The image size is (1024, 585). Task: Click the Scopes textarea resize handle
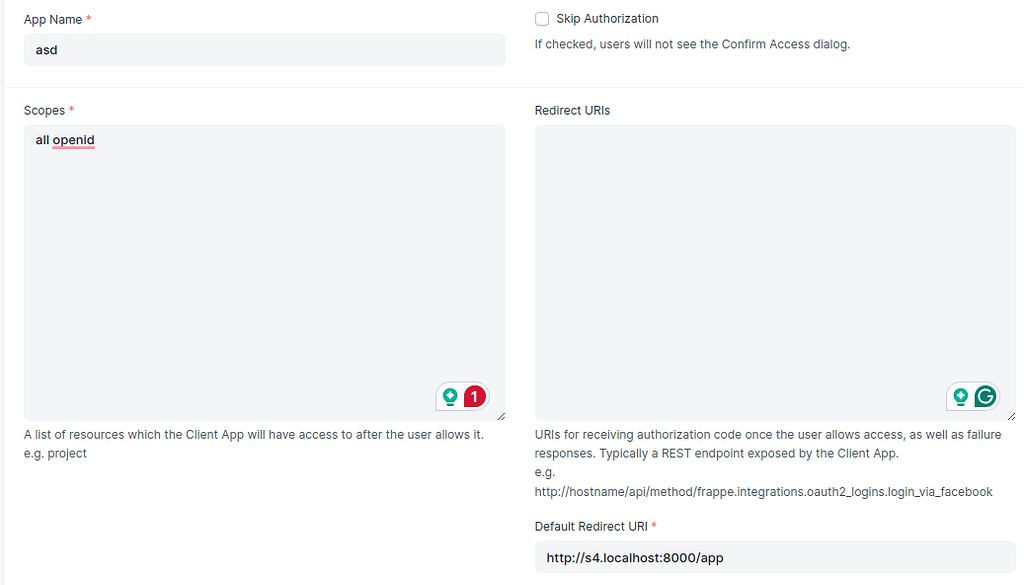click(501, 416)
